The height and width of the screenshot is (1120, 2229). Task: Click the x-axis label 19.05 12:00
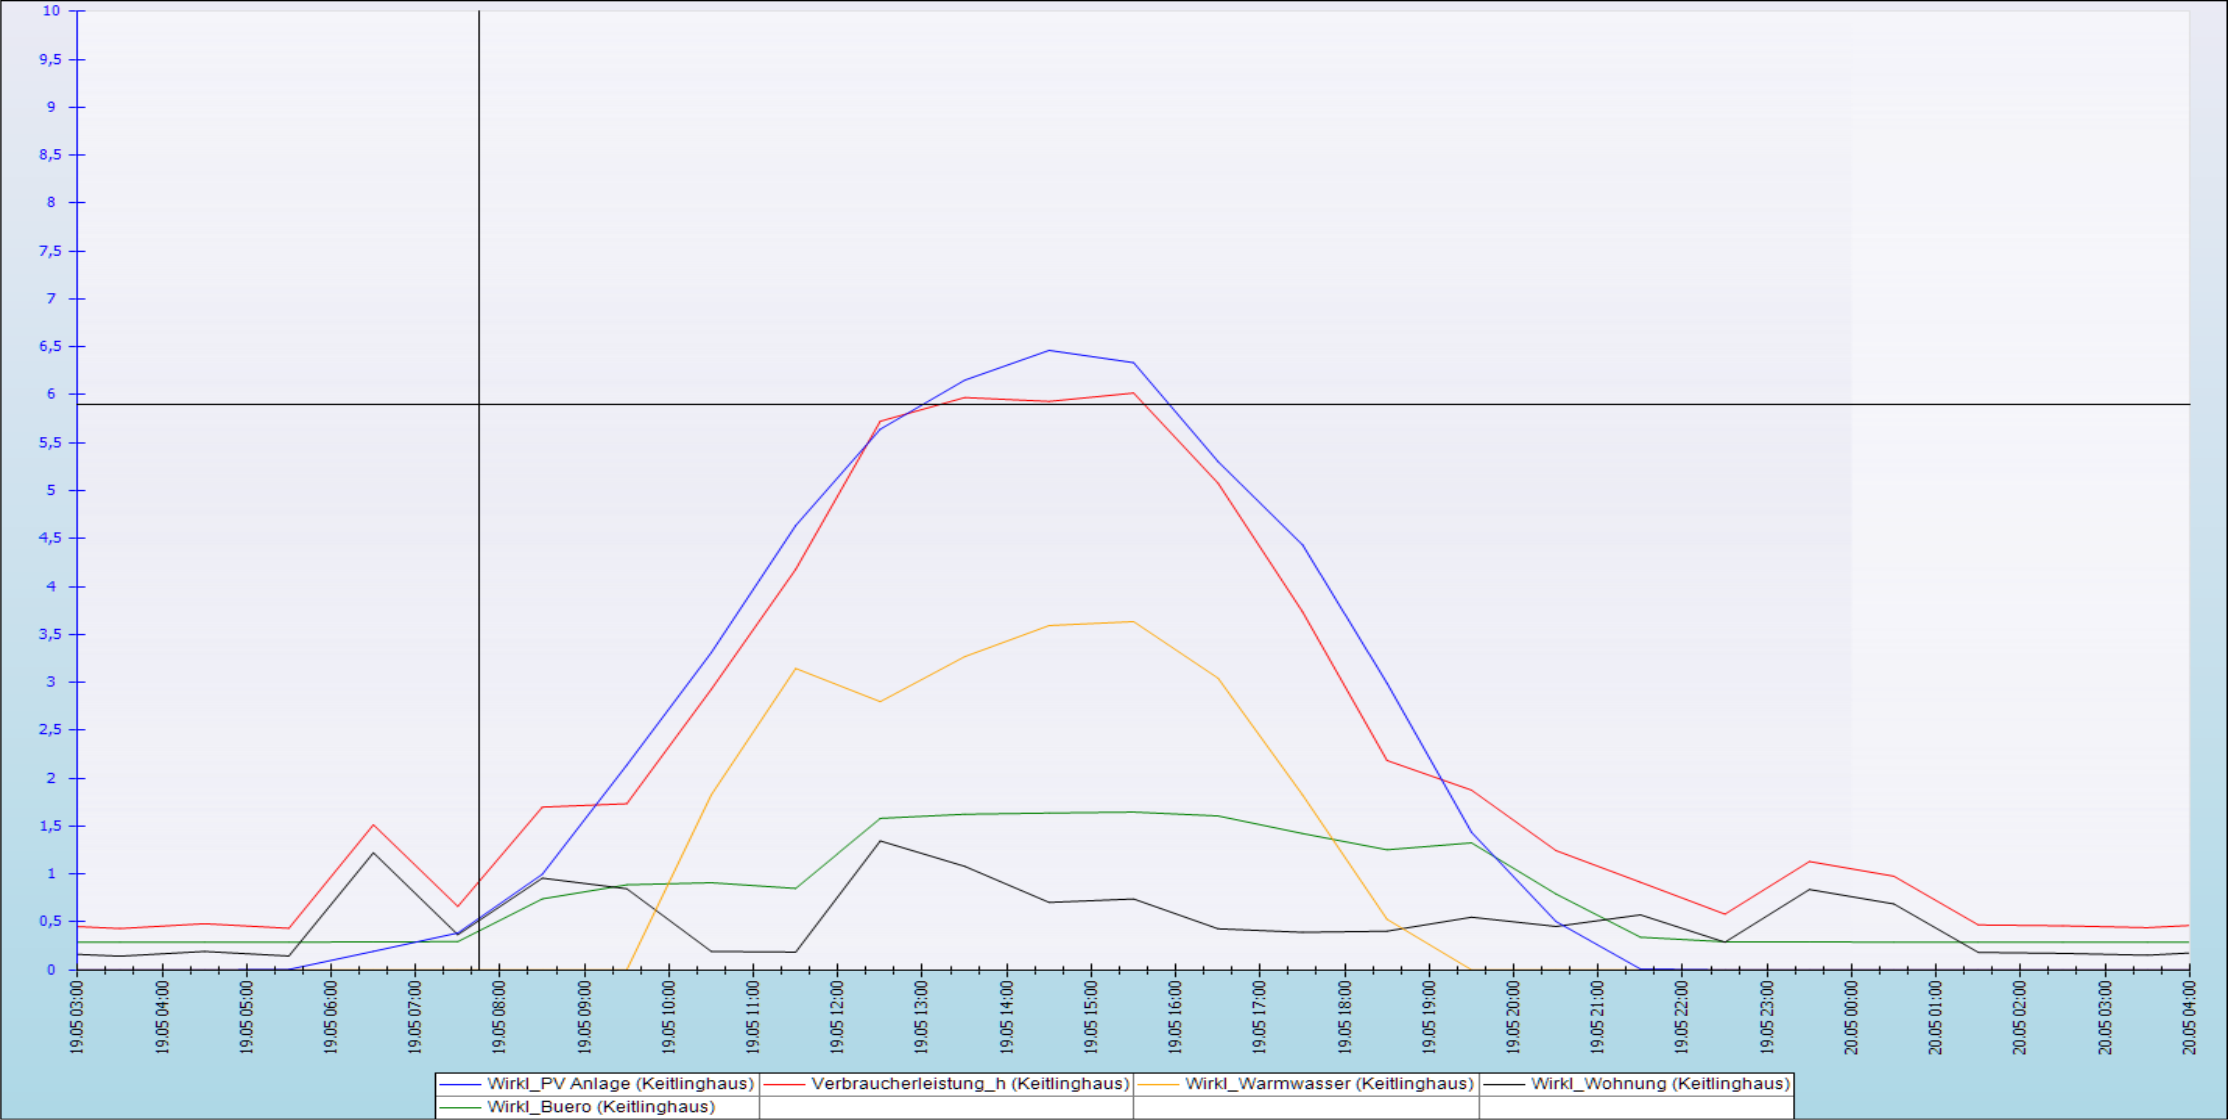coord(838,1017)
